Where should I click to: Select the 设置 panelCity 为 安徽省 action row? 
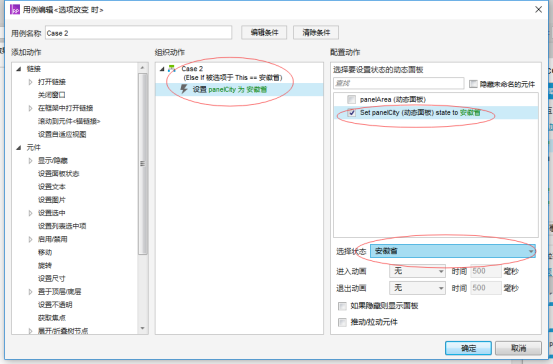click(239, 89)
